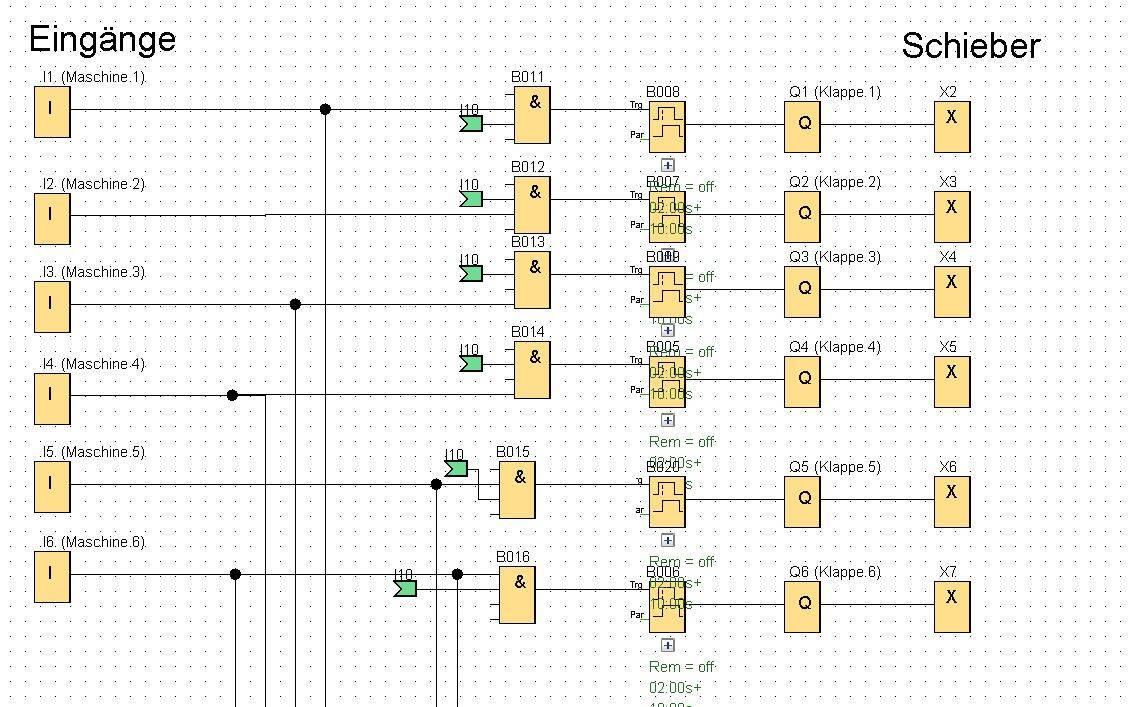The image size is (1128, 707).
Task: Click the X7 open connector block
Action: pyautogui.click(x=951, y=606)
